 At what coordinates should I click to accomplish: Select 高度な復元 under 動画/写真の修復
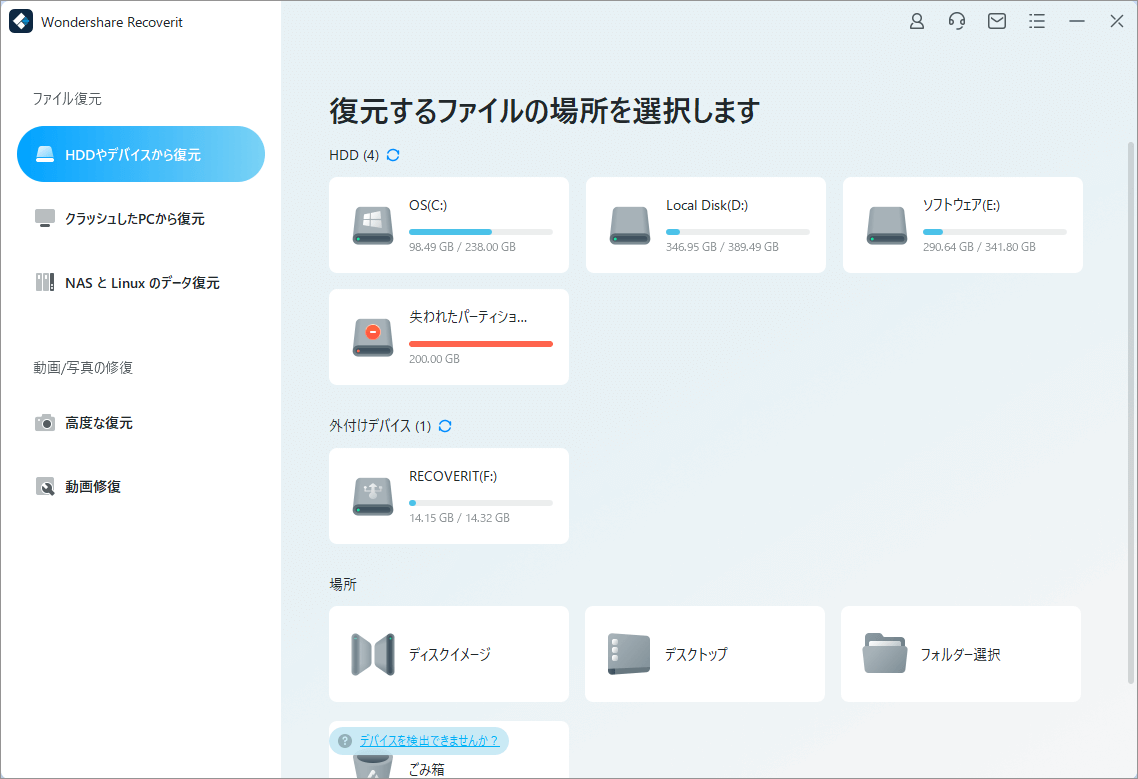click(x=141, y=422)
